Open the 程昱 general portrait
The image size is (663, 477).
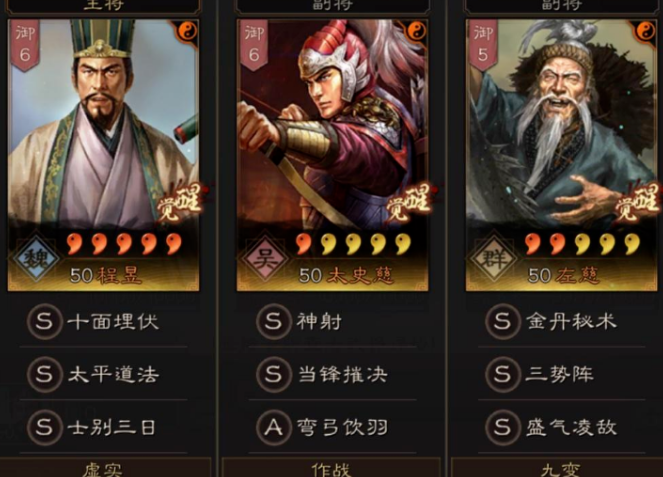point(104,155)
